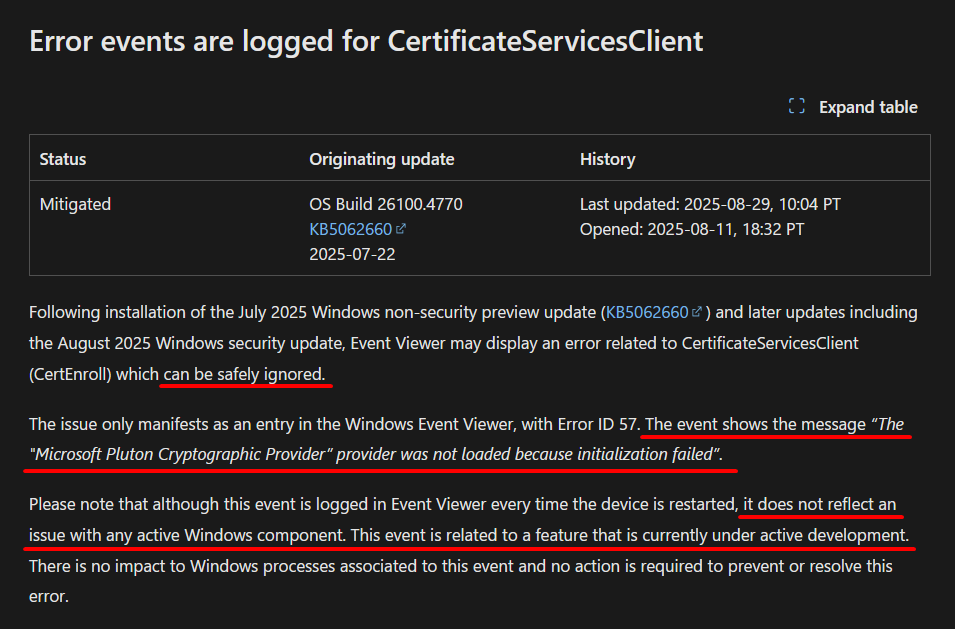Click the Opened 2025-08-11 line
Screen dimensions: 955x629
point(692,229)
